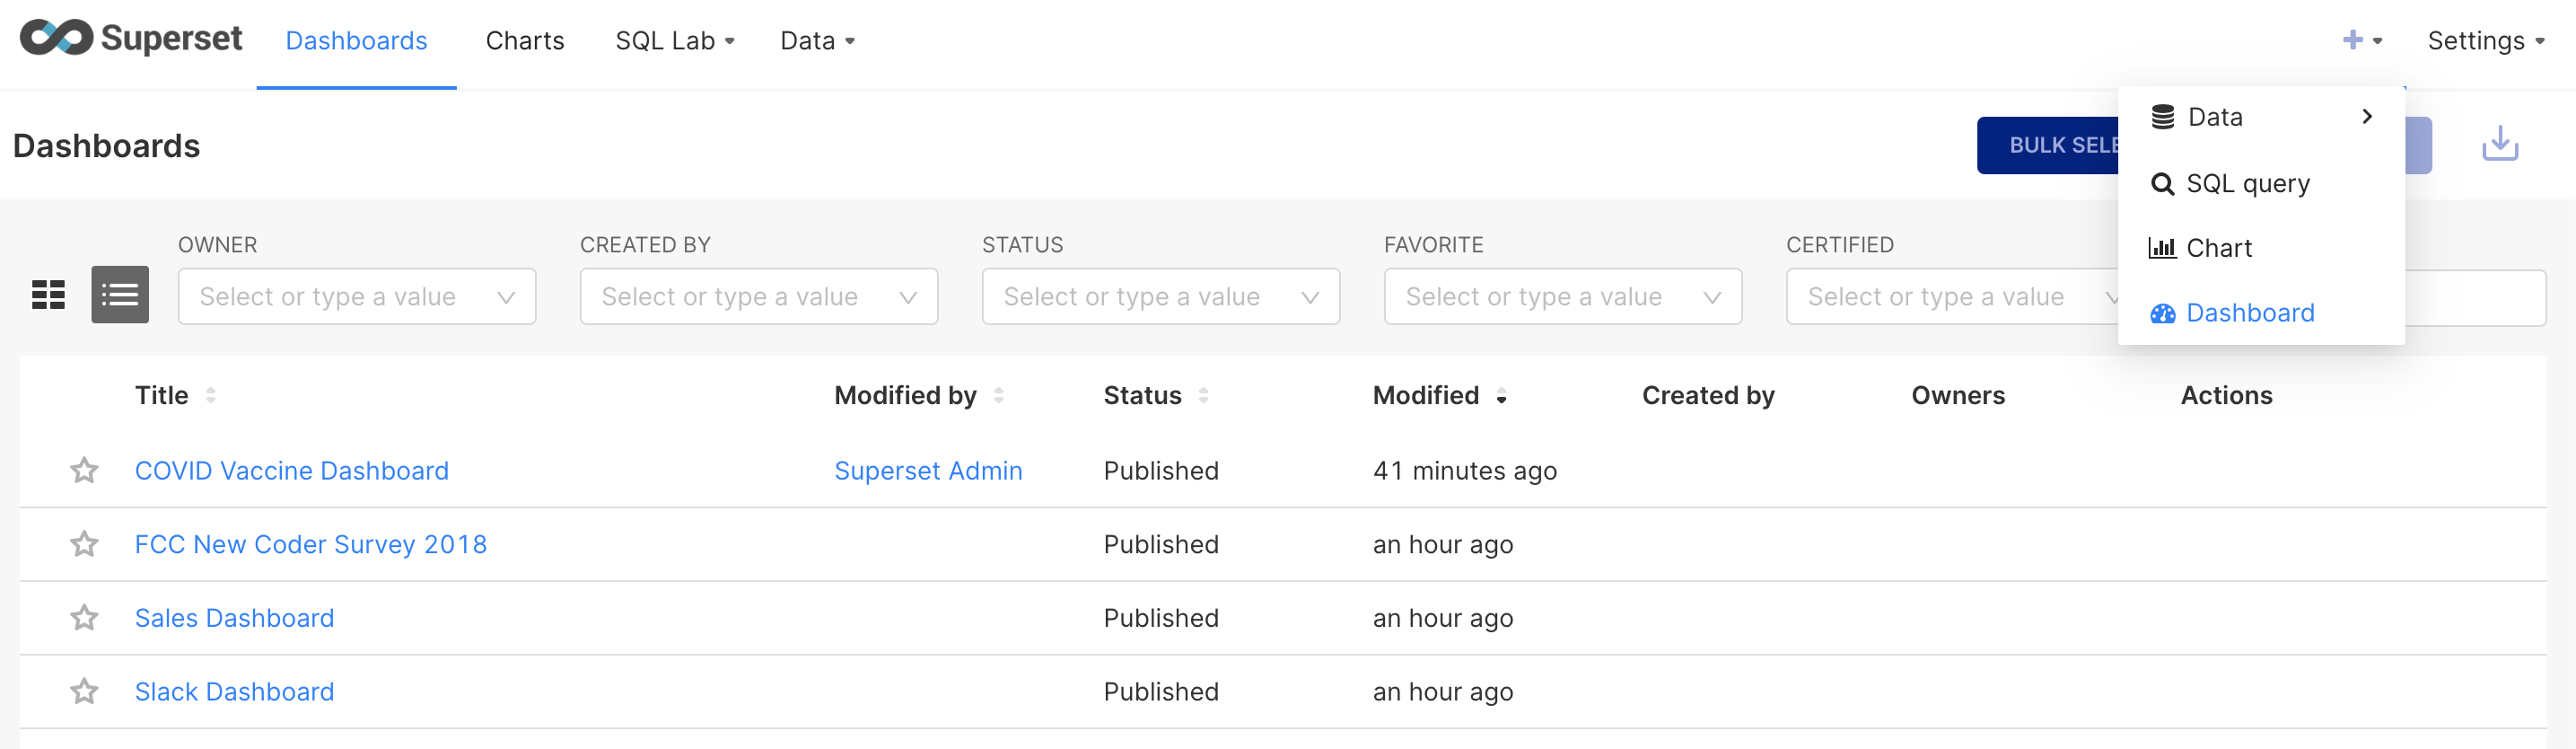2576x749 pixels.
Task: Click the SQL query magnifier icon
Action: coord(2162,184)
